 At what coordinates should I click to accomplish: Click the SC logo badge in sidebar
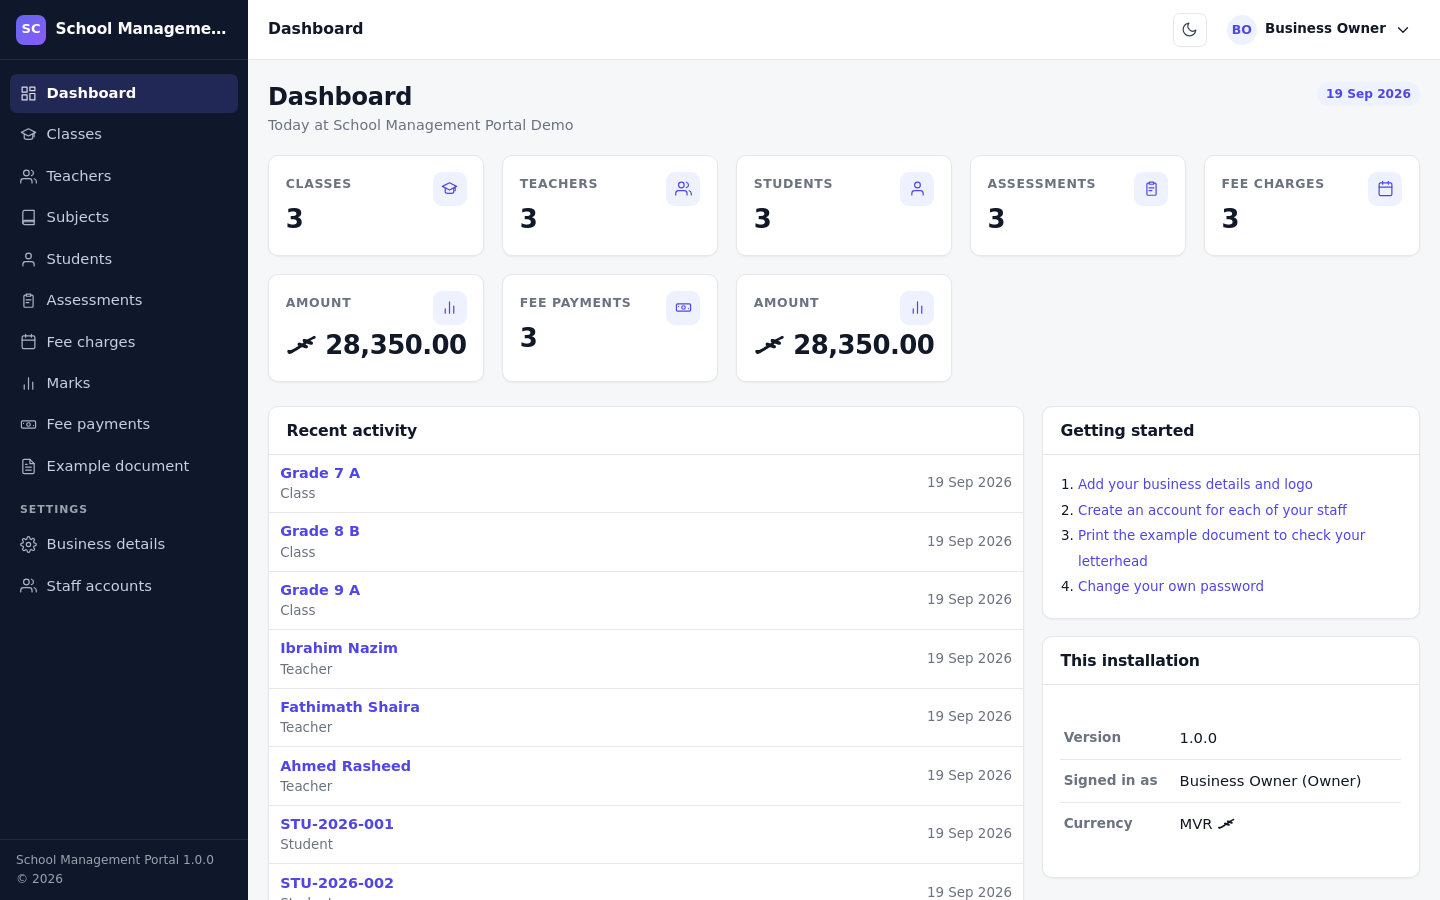(x=31, y=29)
